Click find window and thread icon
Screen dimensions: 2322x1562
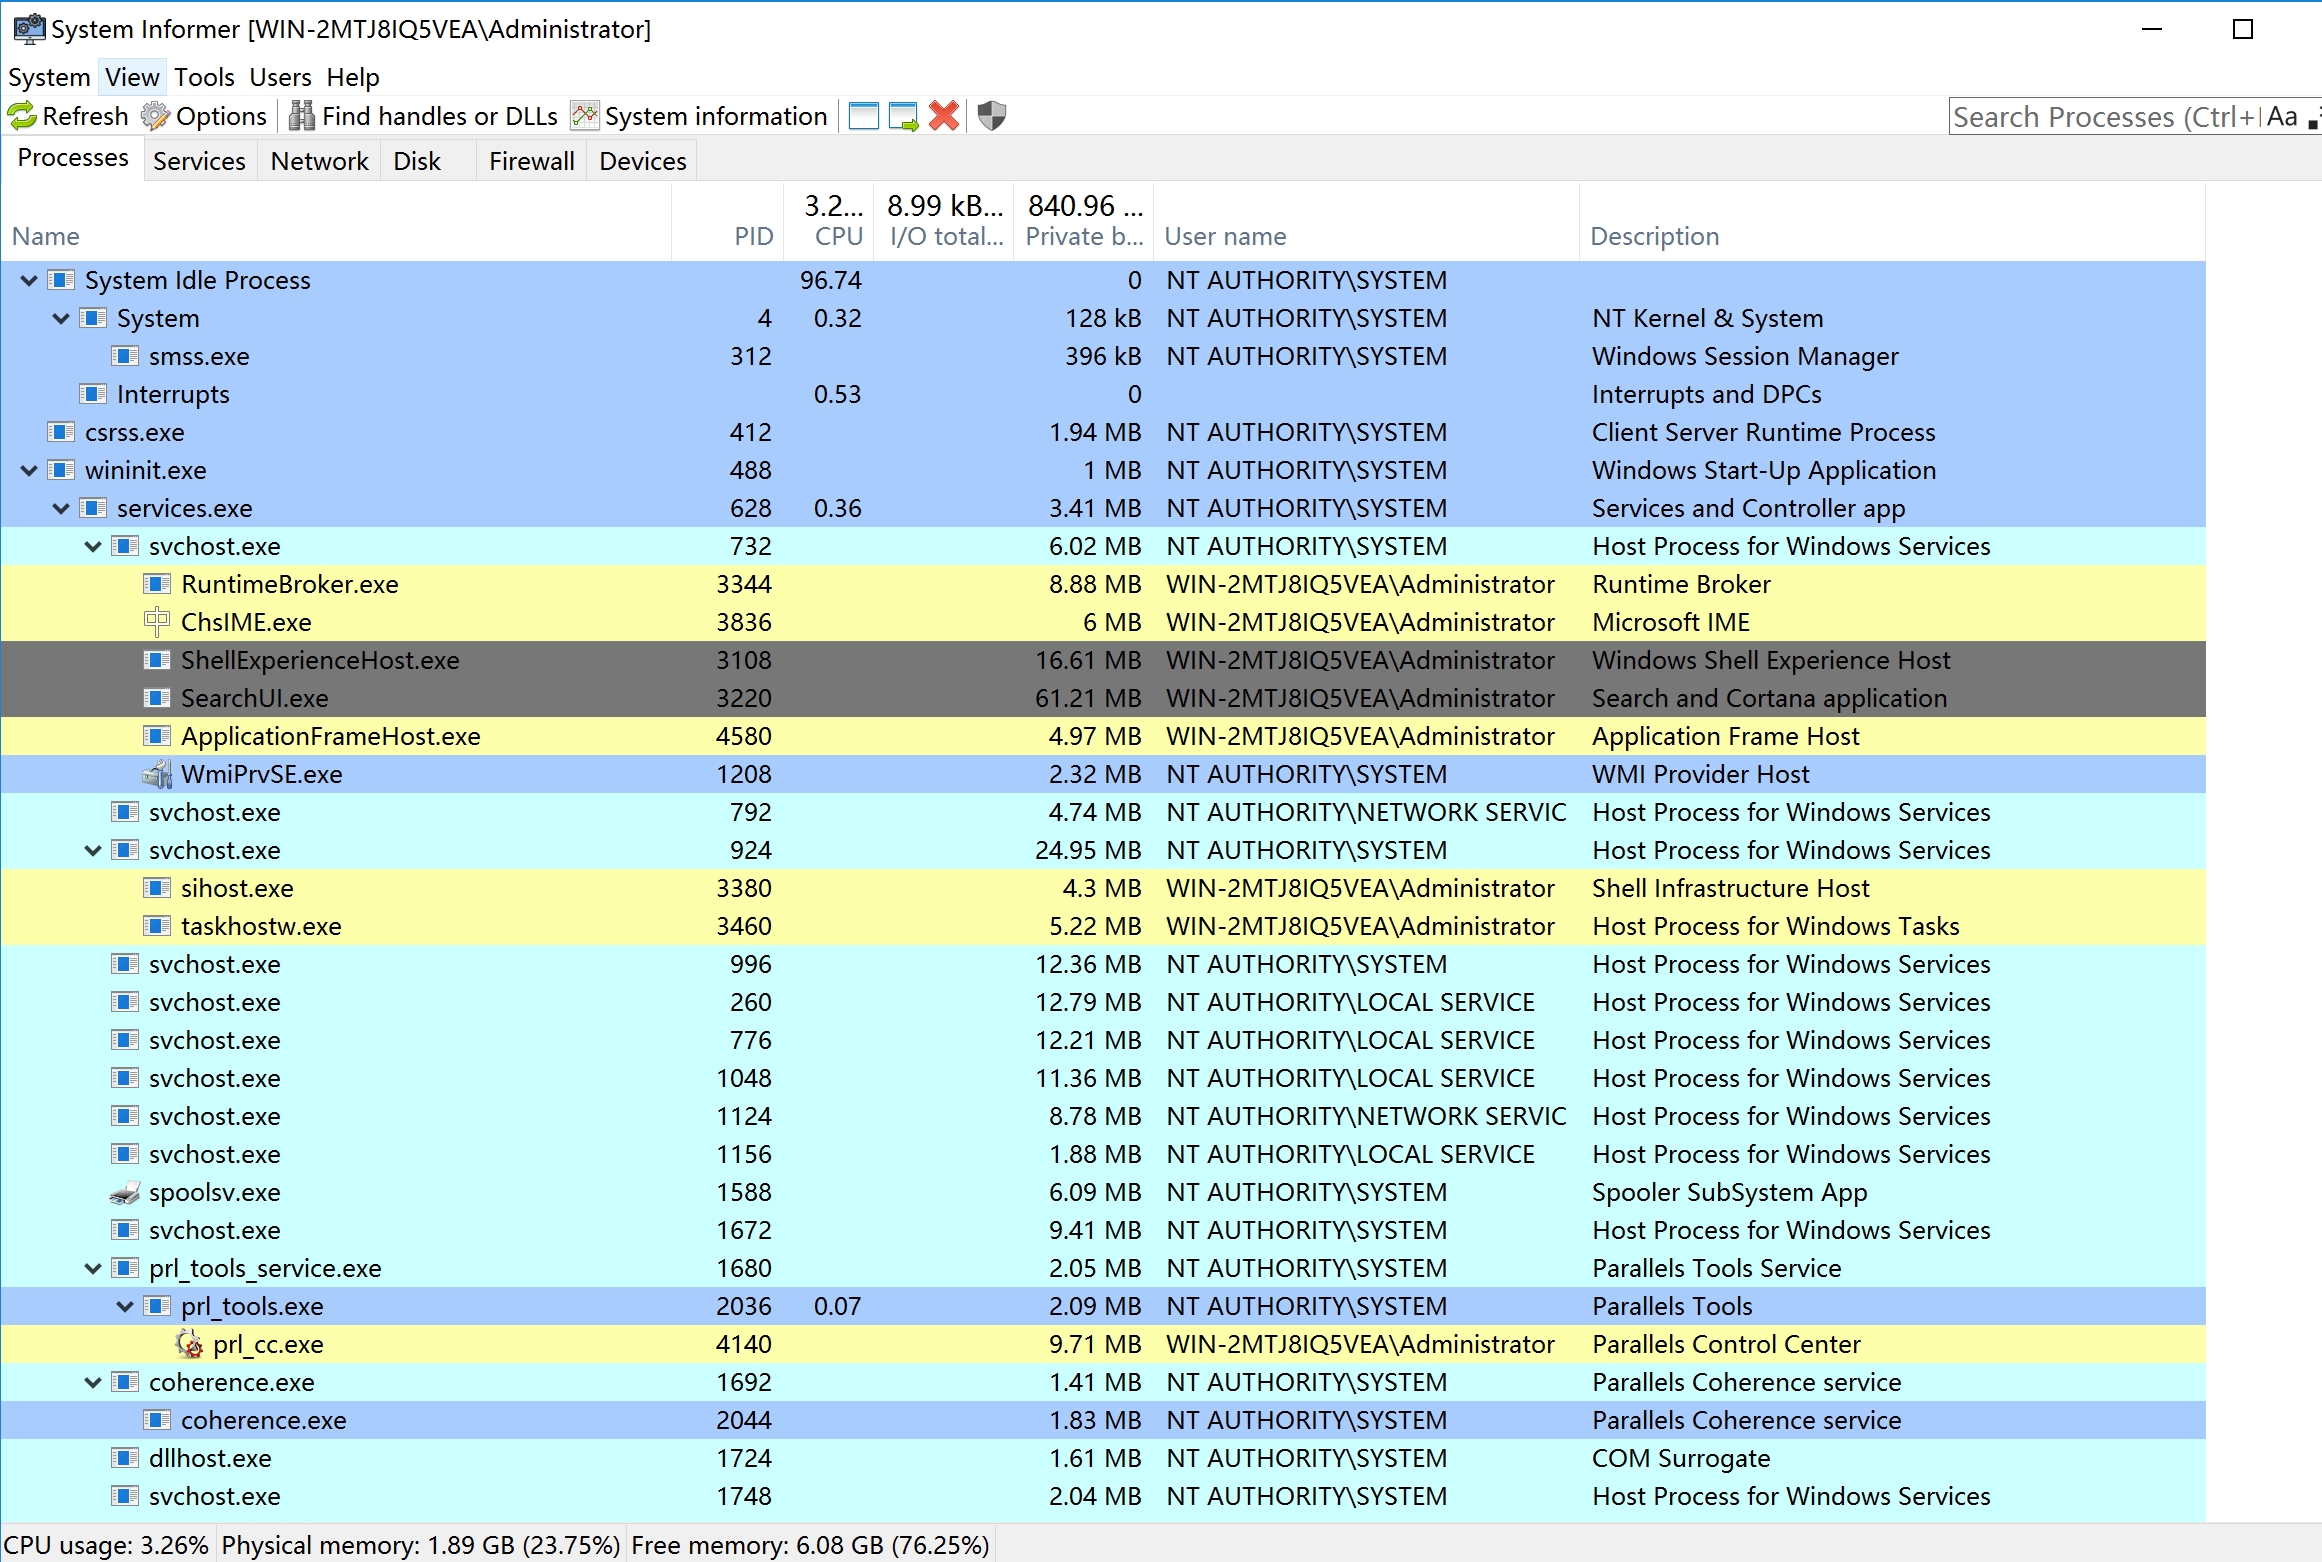click(x=903, y=116)
